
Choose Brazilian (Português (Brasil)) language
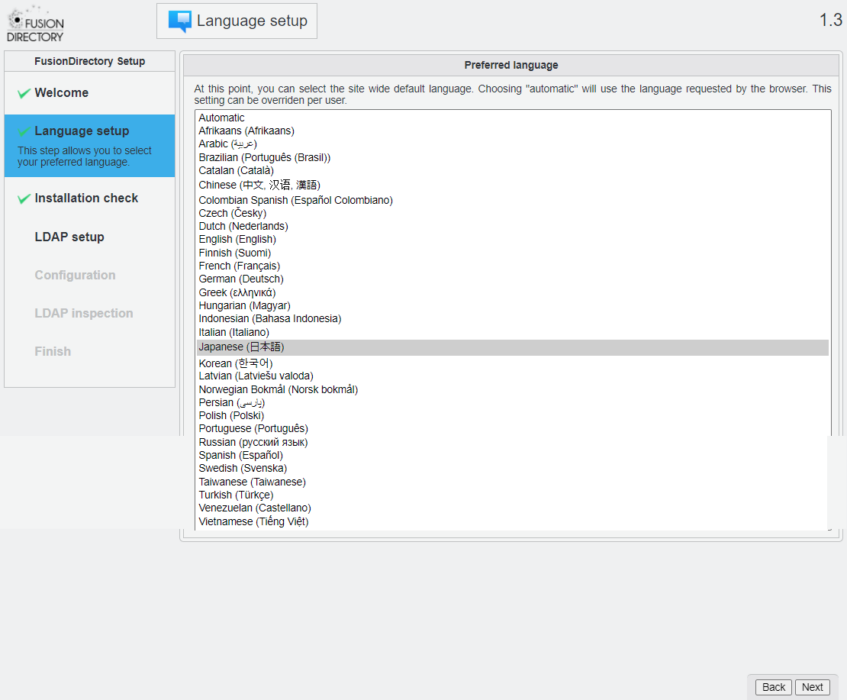pyautogui.click(x=264, y=157)
